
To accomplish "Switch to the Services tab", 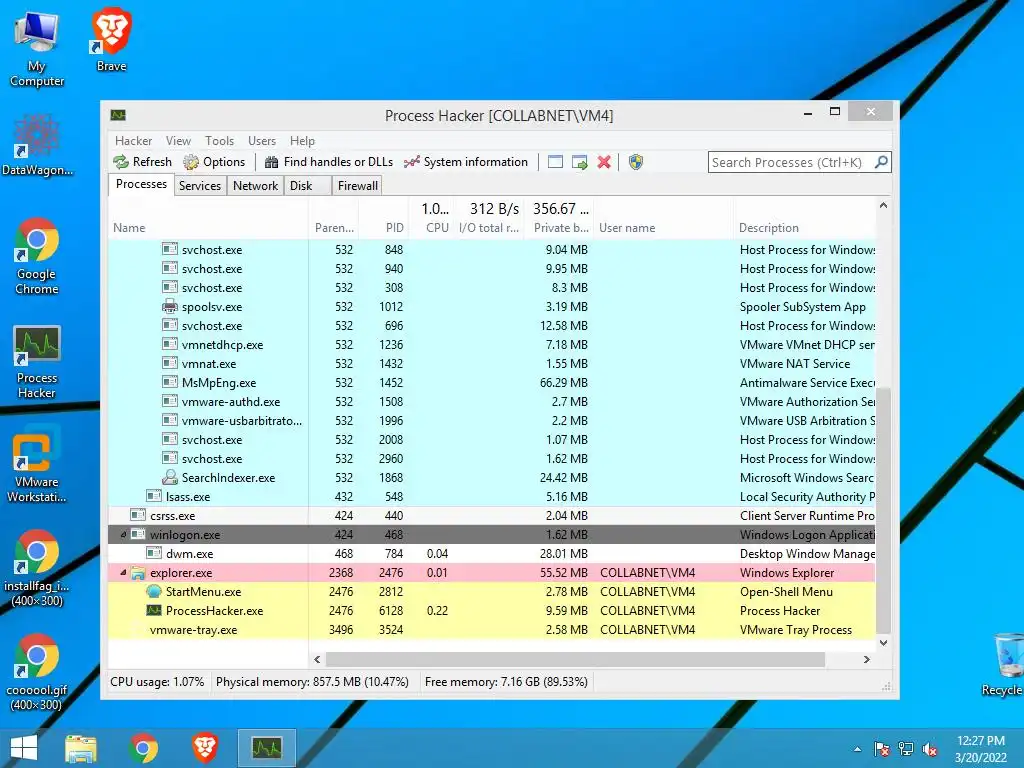I will tap(200, 185).
